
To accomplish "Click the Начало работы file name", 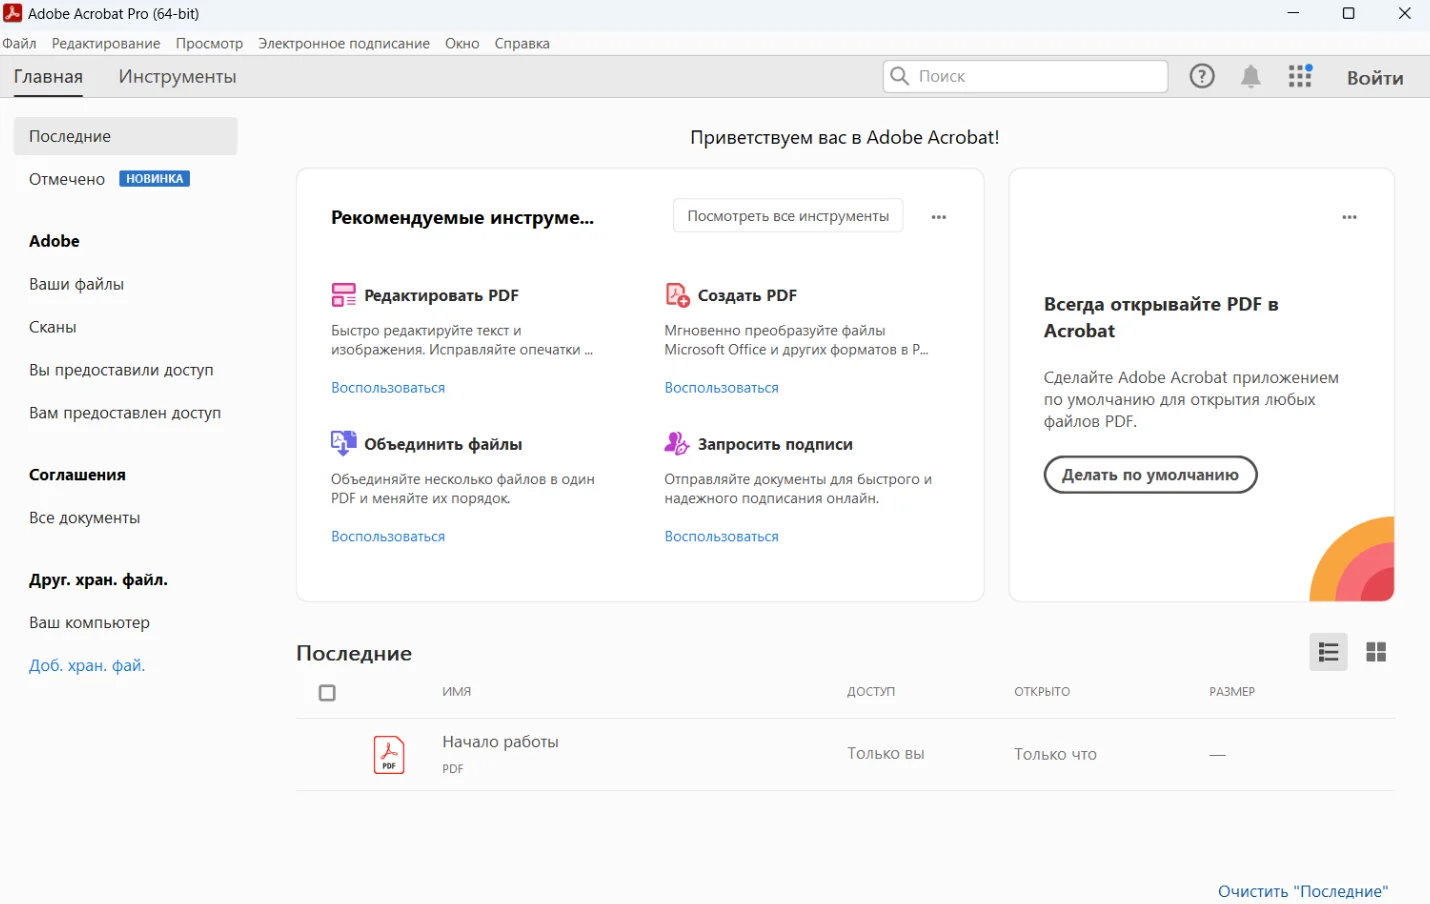I will [500, 742].
